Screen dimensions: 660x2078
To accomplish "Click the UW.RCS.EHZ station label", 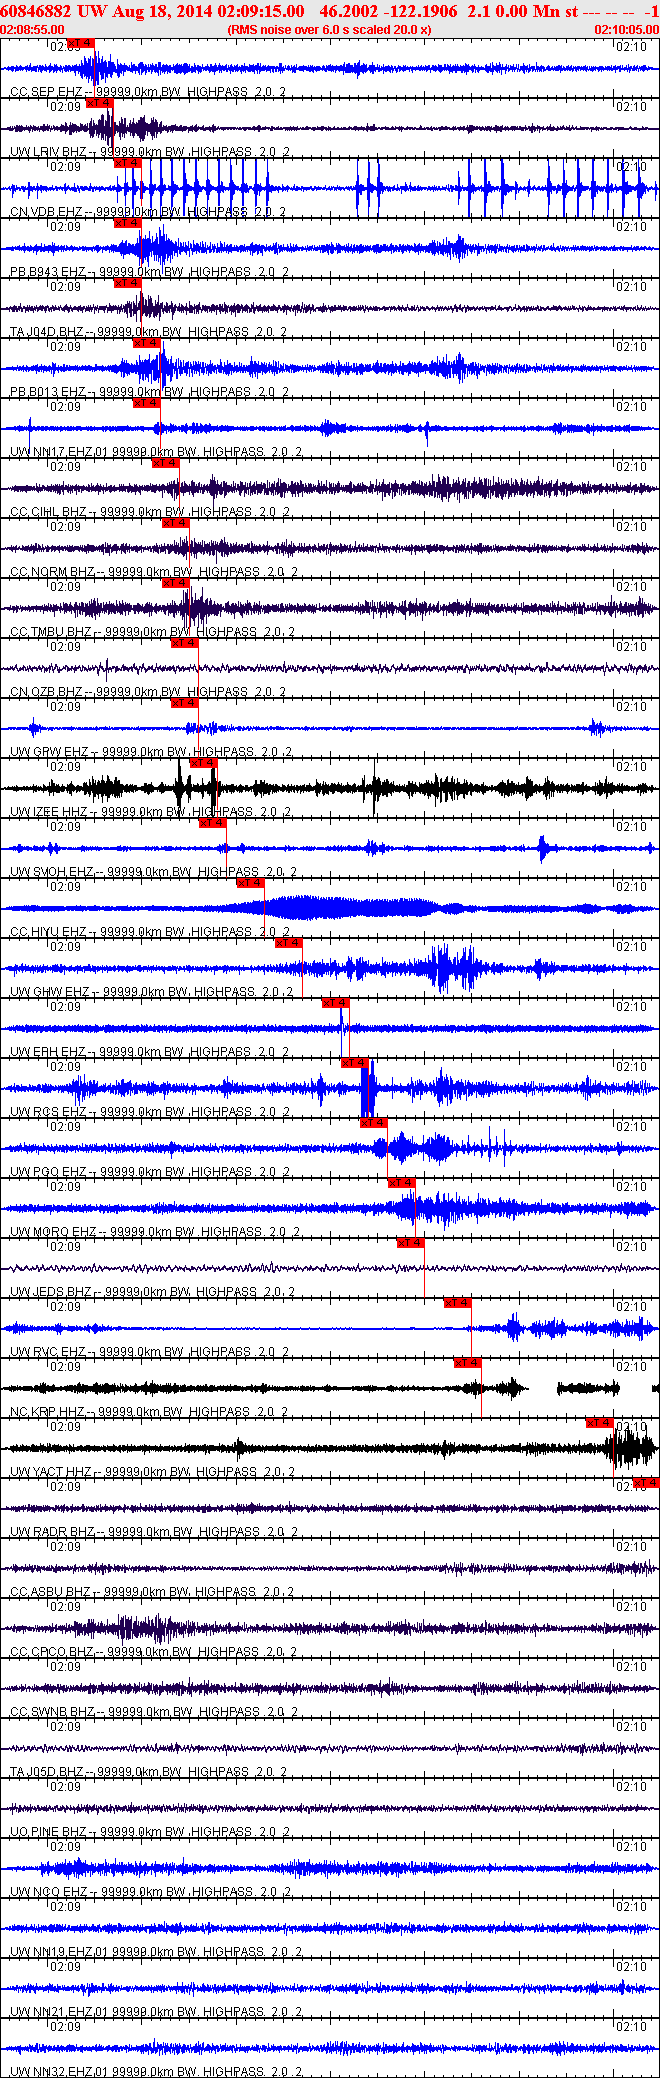I will (49, 1112).
